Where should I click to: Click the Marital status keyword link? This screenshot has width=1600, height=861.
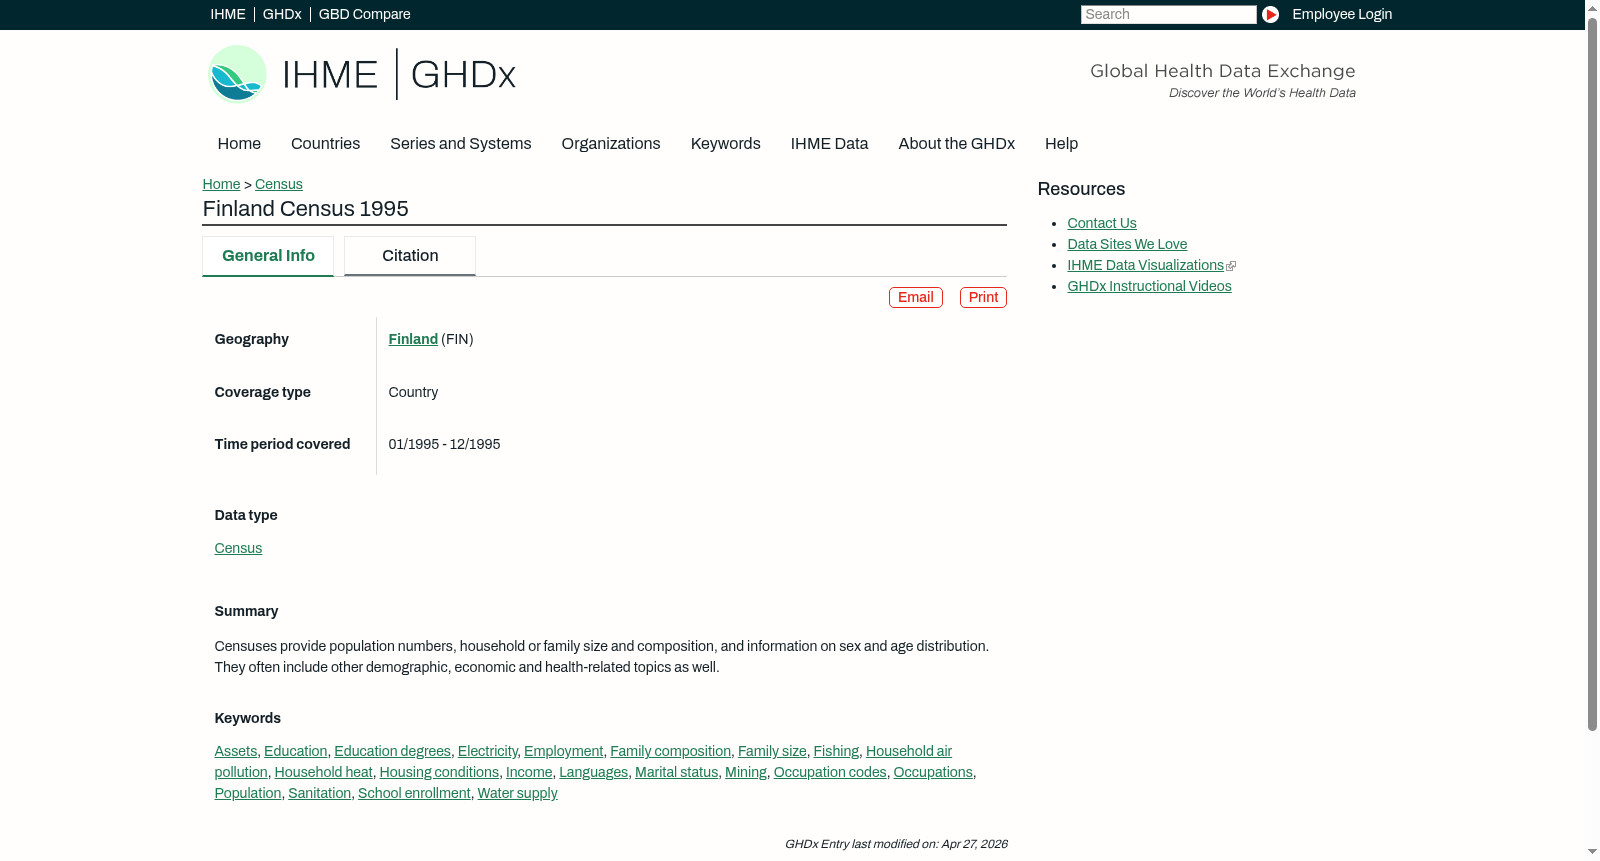click(x=677, y=773)
